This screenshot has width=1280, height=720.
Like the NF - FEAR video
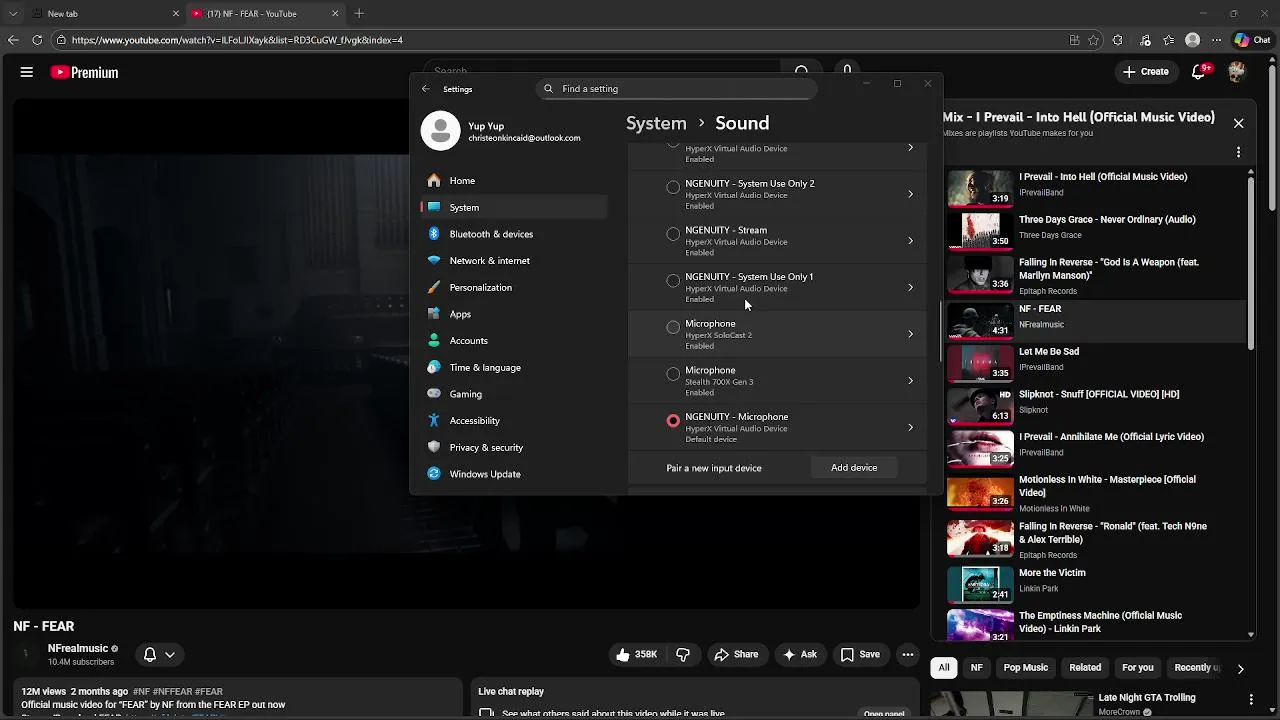636,654
